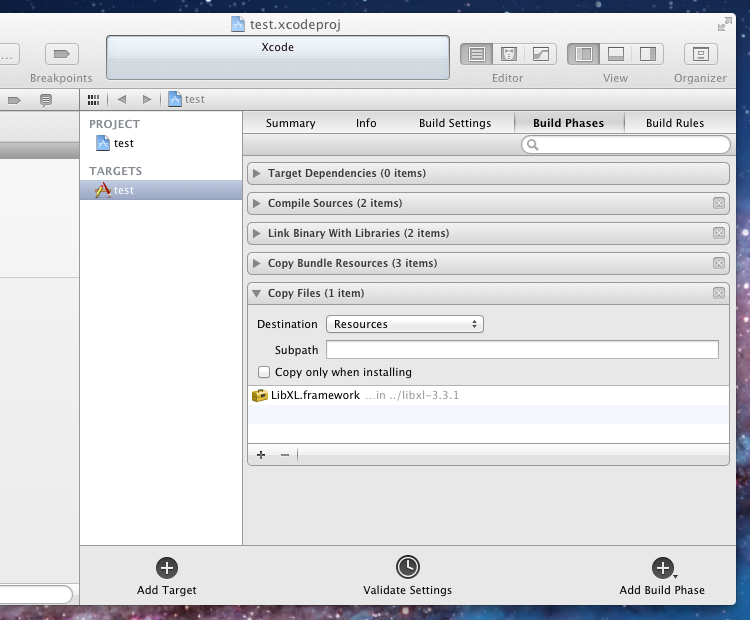Image resolution: width=750 pixels, height=620 pixels.
Task: Expand Link Binary With Libraries phase
Action: coord(257,233)
